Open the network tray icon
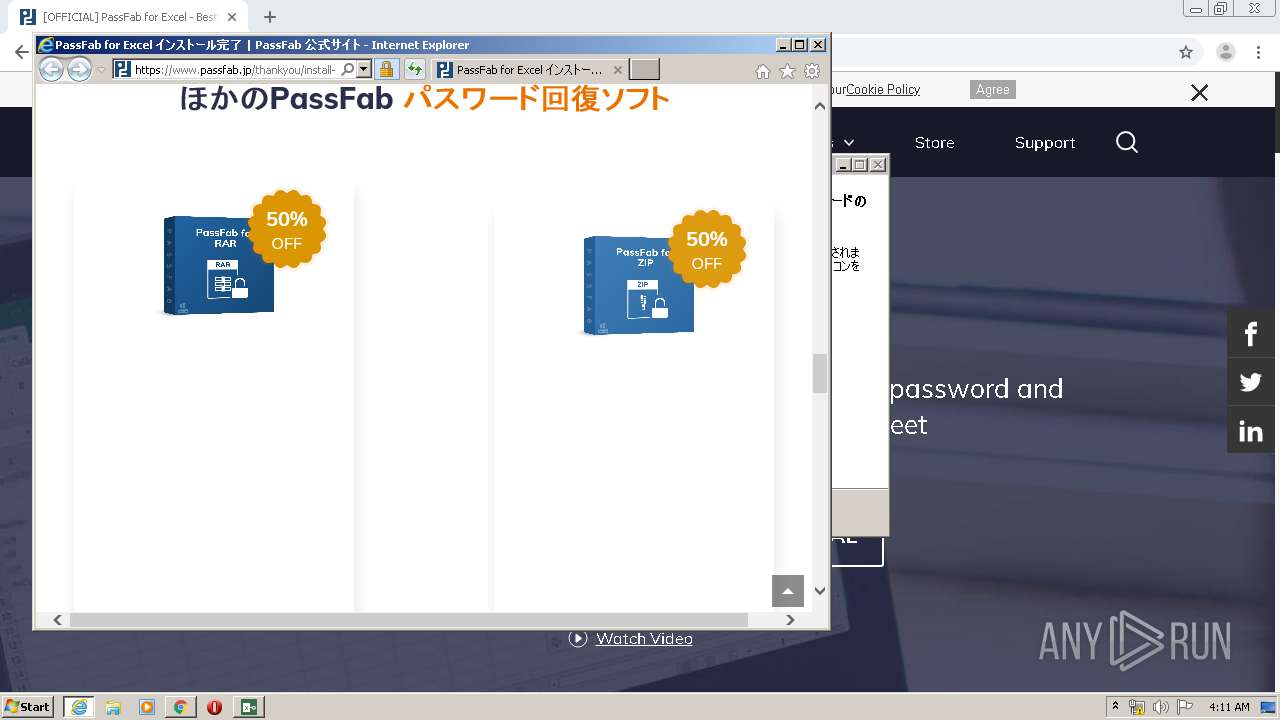This screenshot has height=720, width=1280. [x=1137, y=707]
